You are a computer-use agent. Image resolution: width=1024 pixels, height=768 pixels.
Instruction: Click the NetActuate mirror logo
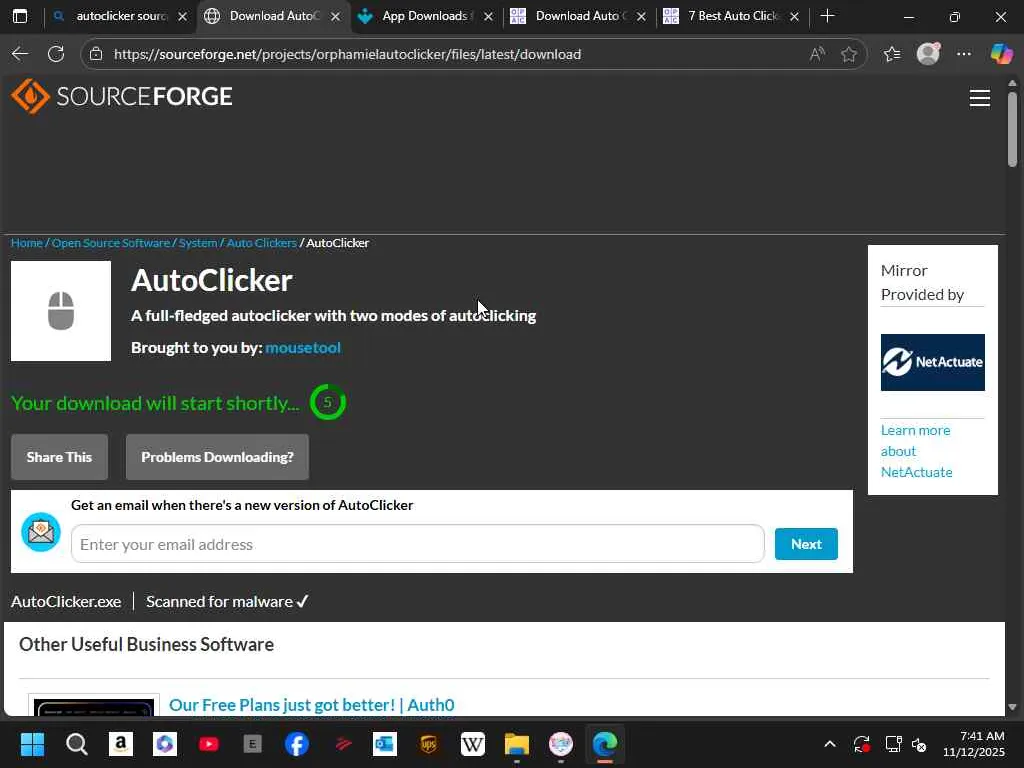click(x=933, y=362)
